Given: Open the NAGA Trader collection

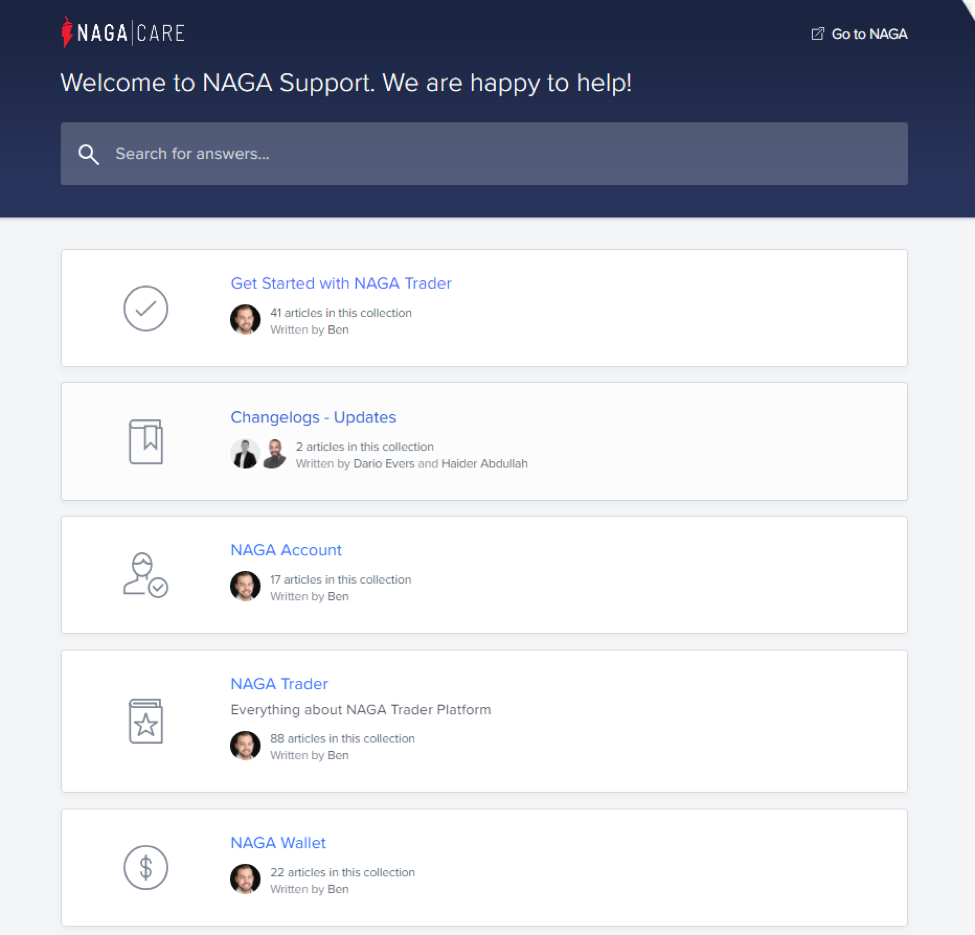Looking at the screenshot, I should (x=279, y=684).
